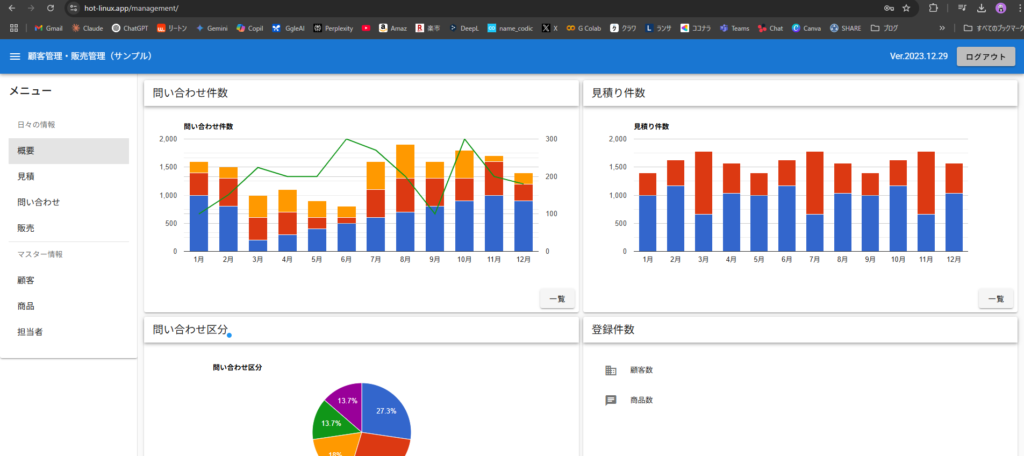Click the 商品数 list entry
This screenshot has height=456, width=1024.
pyautogui.click(x=800, y=400)
